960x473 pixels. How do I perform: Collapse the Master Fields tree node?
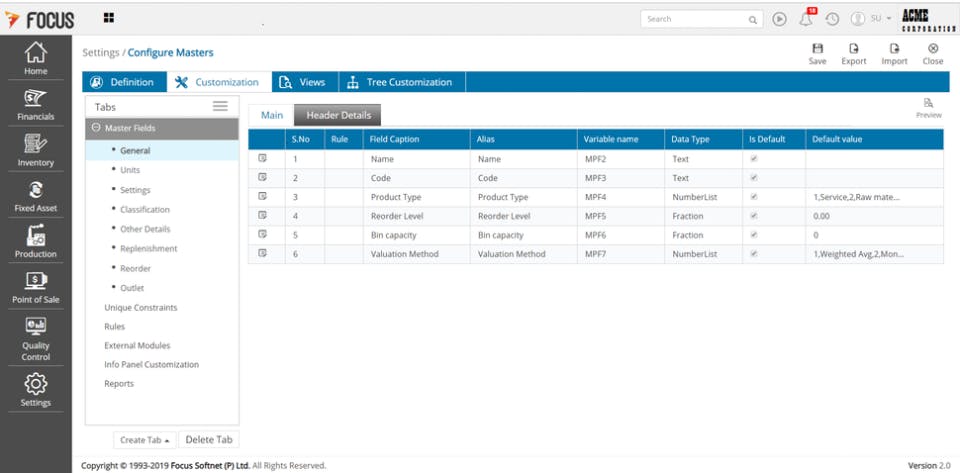coord(95,128)
